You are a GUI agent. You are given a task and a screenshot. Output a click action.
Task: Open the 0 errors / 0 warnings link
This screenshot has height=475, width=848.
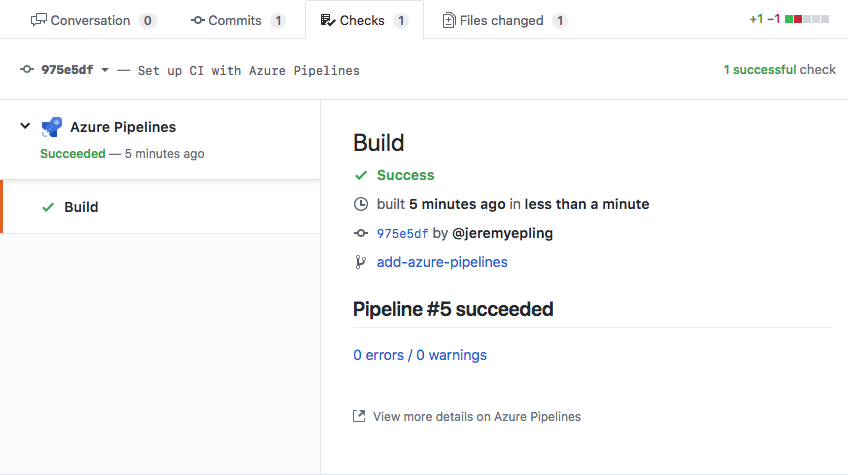click(420, 355)
